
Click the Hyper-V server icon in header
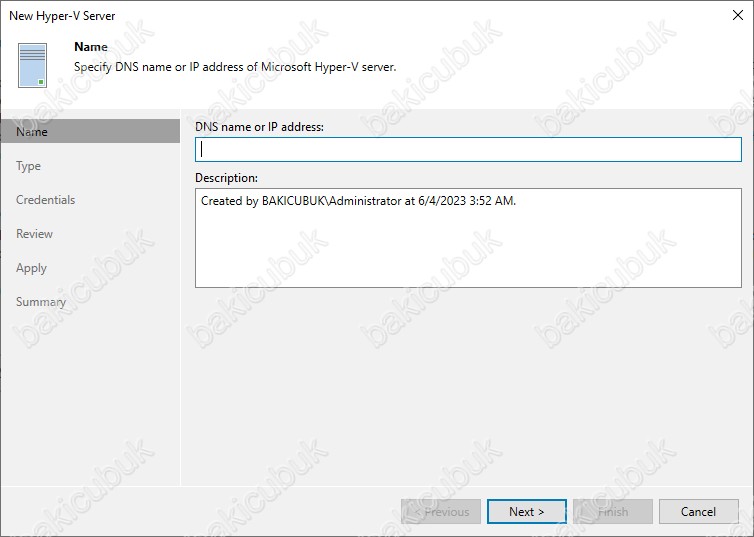pos(33,65)
